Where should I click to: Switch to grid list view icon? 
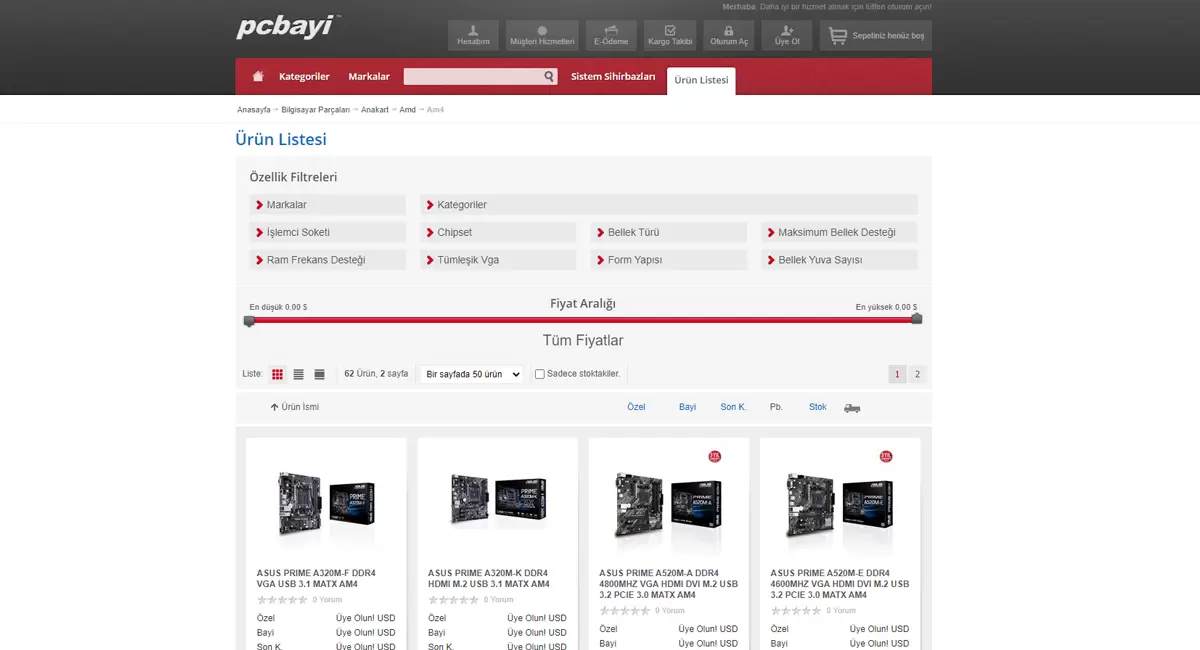(x=277, y=374)
